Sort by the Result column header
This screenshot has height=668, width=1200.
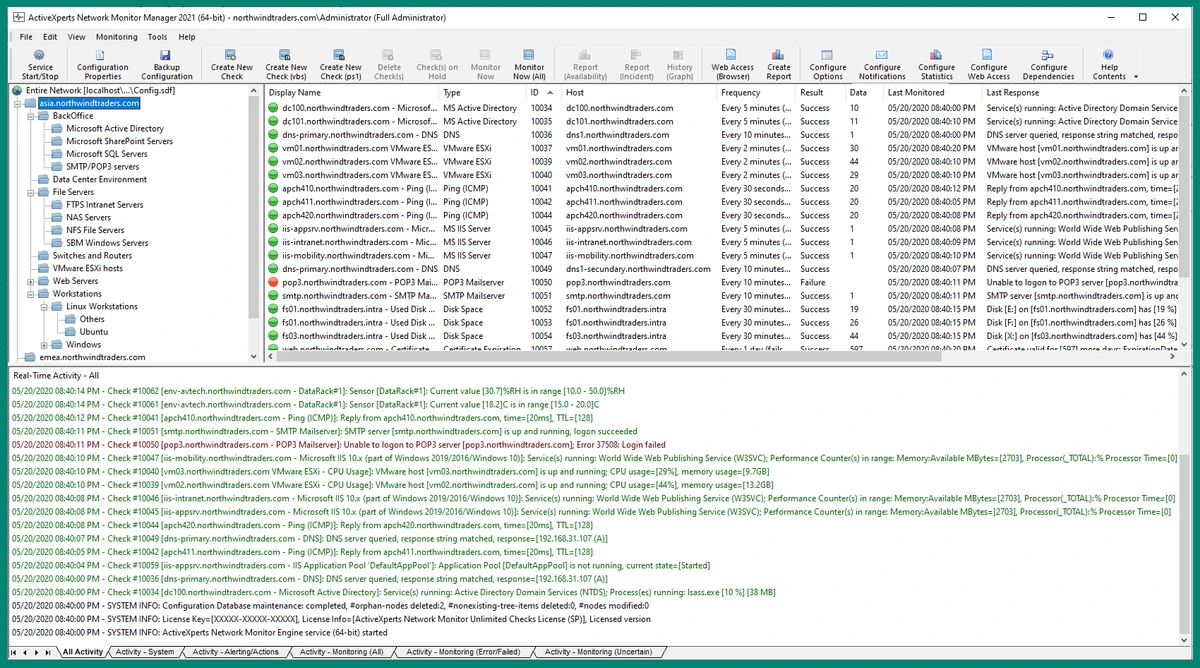(x=820, y=92)
